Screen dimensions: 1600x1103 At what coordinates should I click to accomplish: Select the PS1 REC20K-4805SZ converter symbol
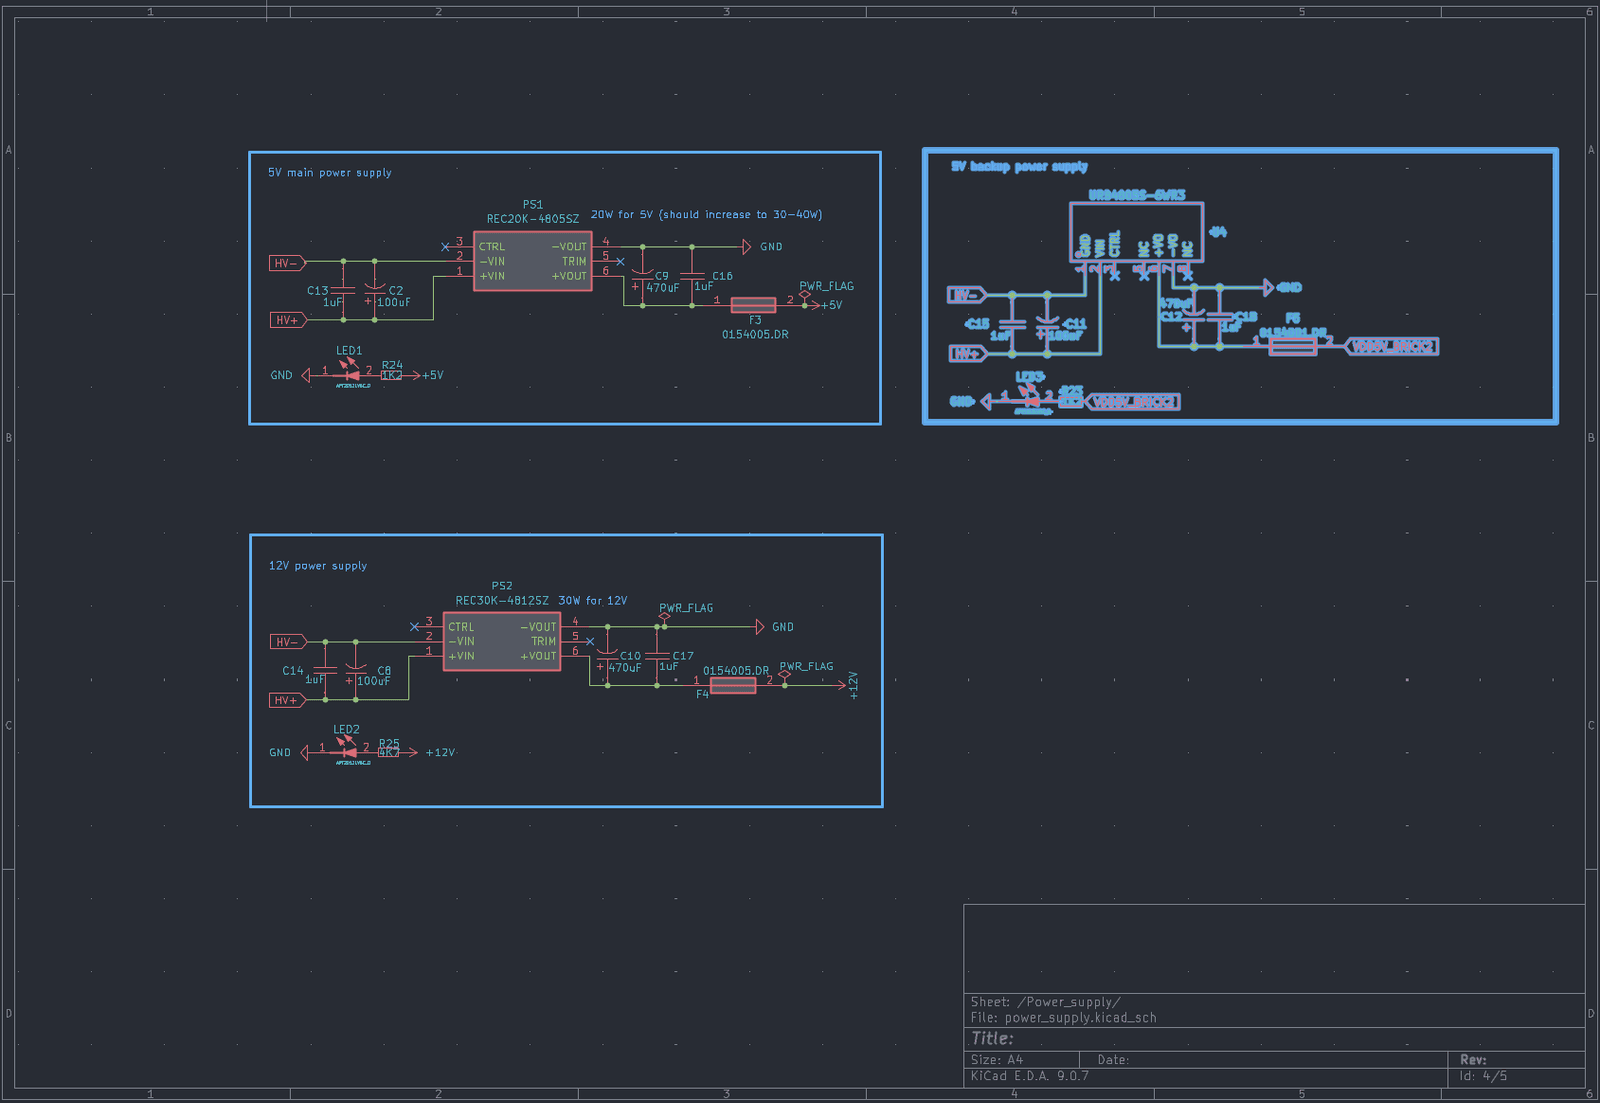(x=533, y=261)
